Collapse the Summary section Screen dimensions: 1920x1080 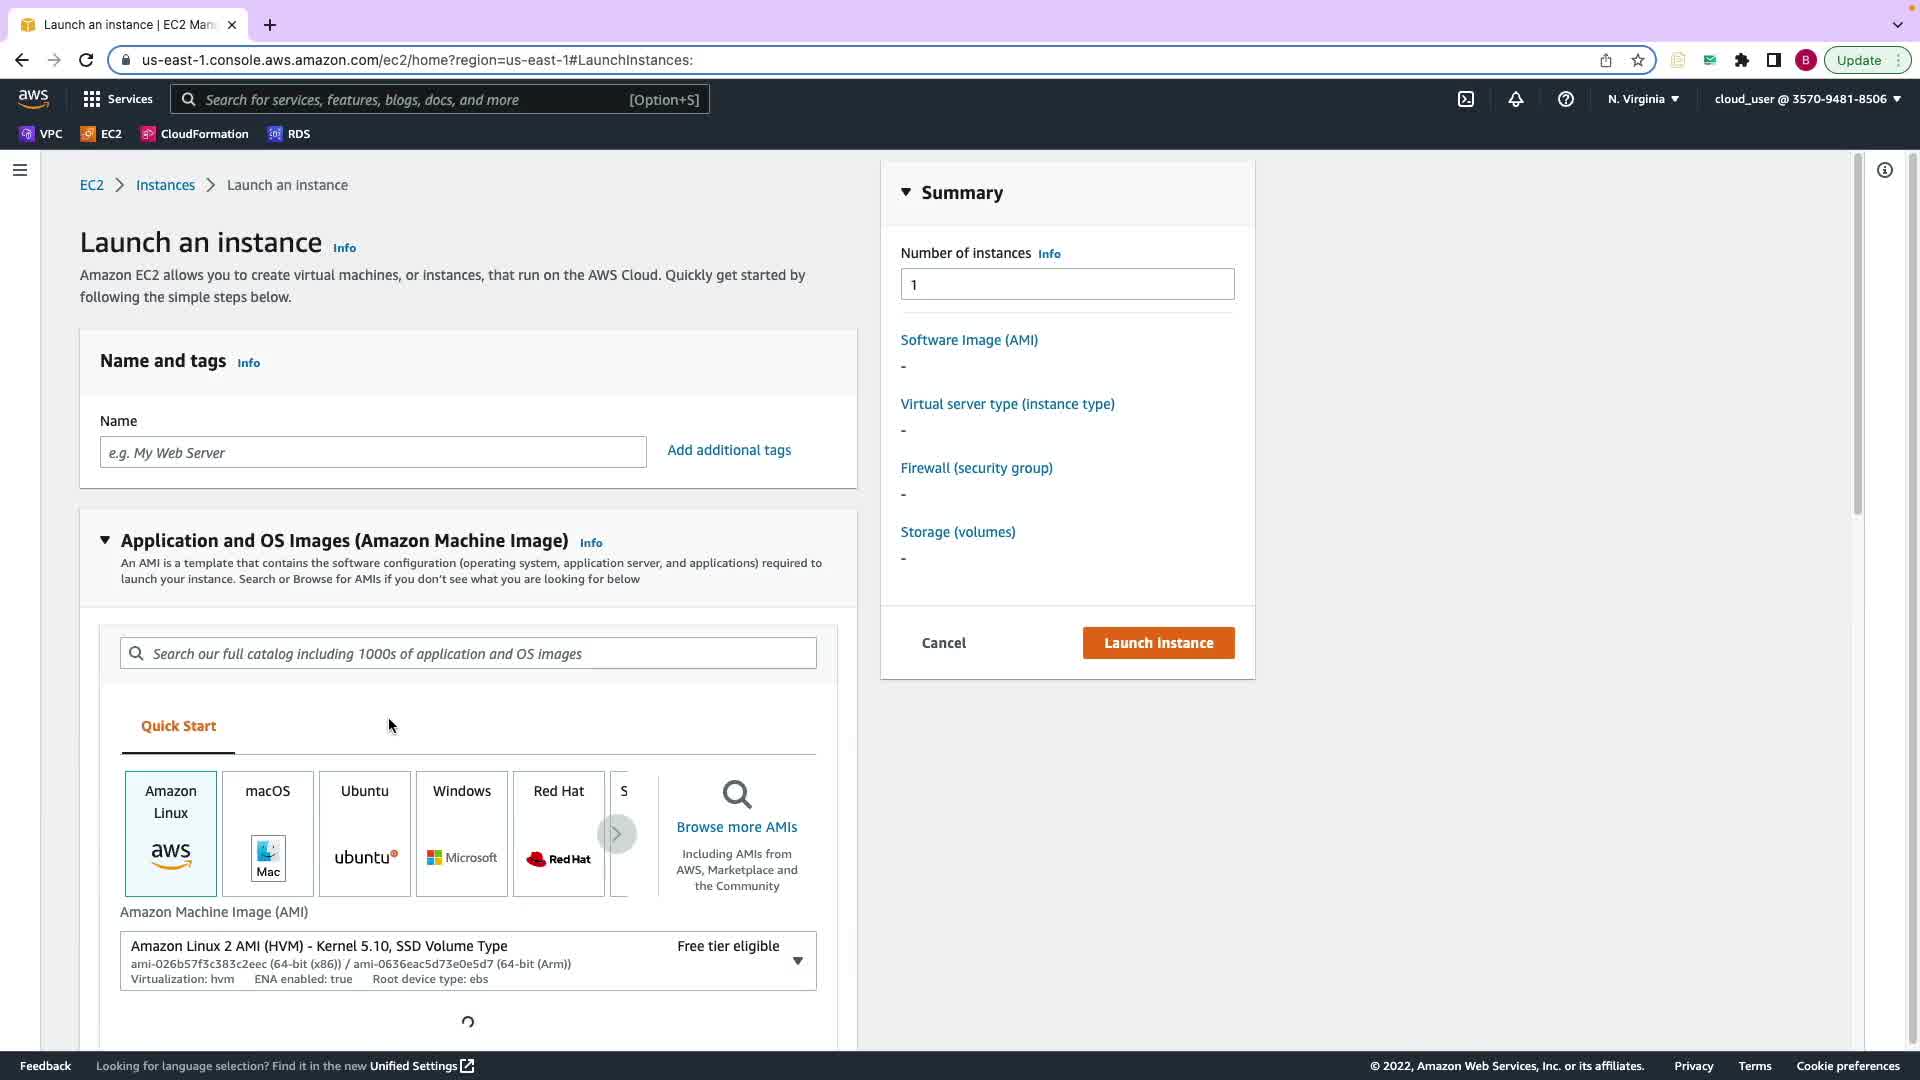pos(906,192)
